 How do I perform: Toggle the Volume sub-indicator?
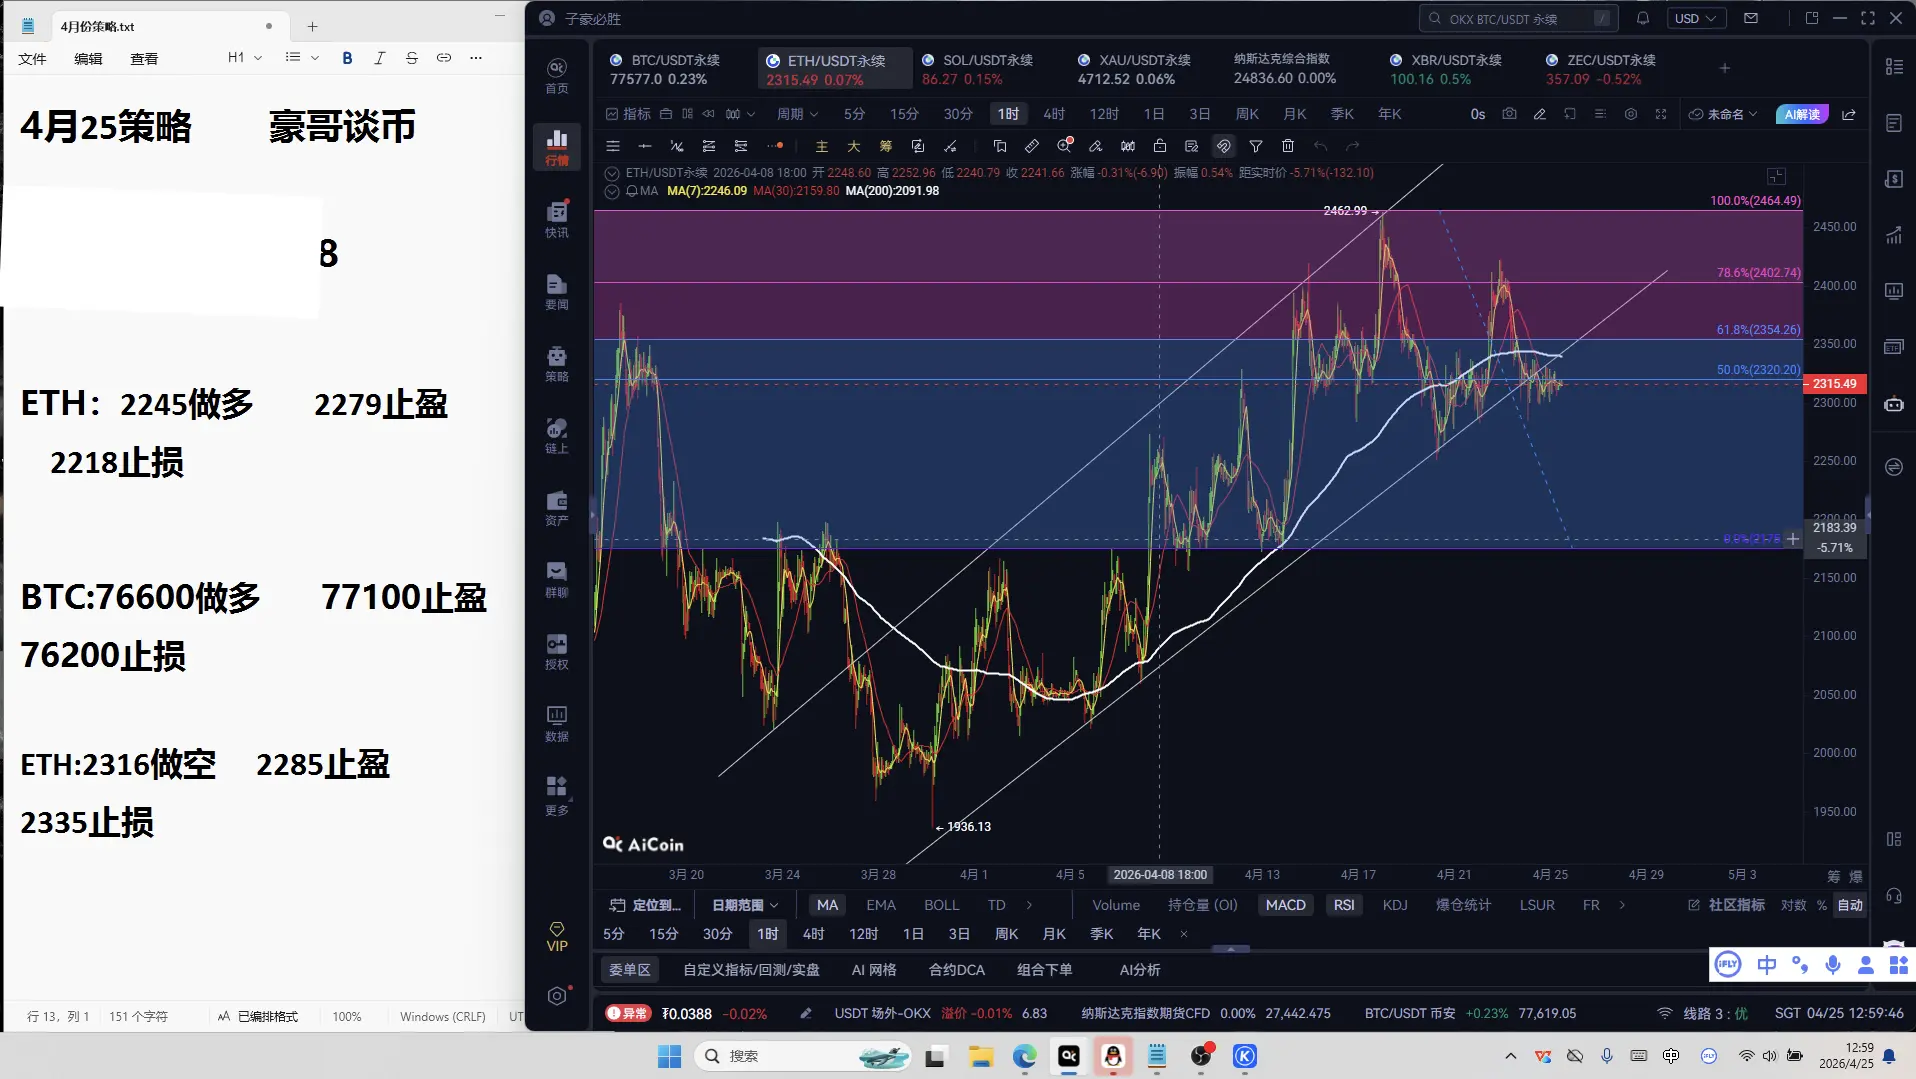pyautogui.click(x=1116, y=905)
